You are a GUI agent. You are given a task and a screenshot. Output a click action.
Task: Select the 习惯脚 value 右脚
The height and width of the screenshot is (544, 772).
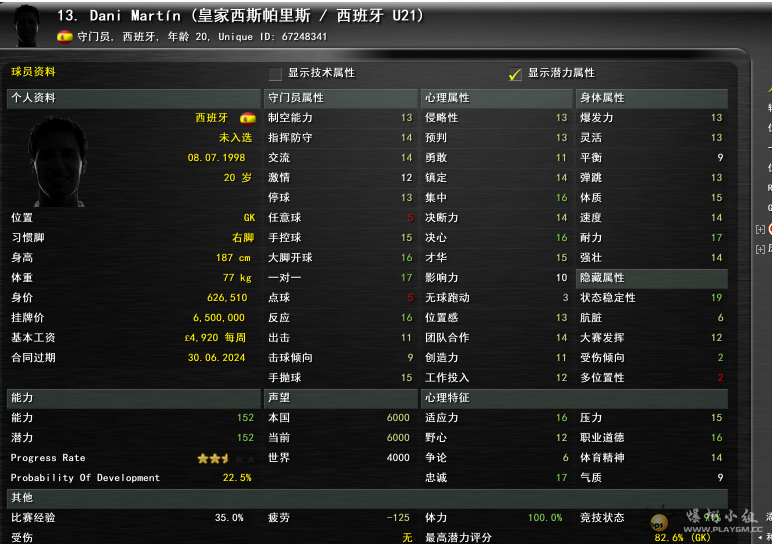pos(243,238)
